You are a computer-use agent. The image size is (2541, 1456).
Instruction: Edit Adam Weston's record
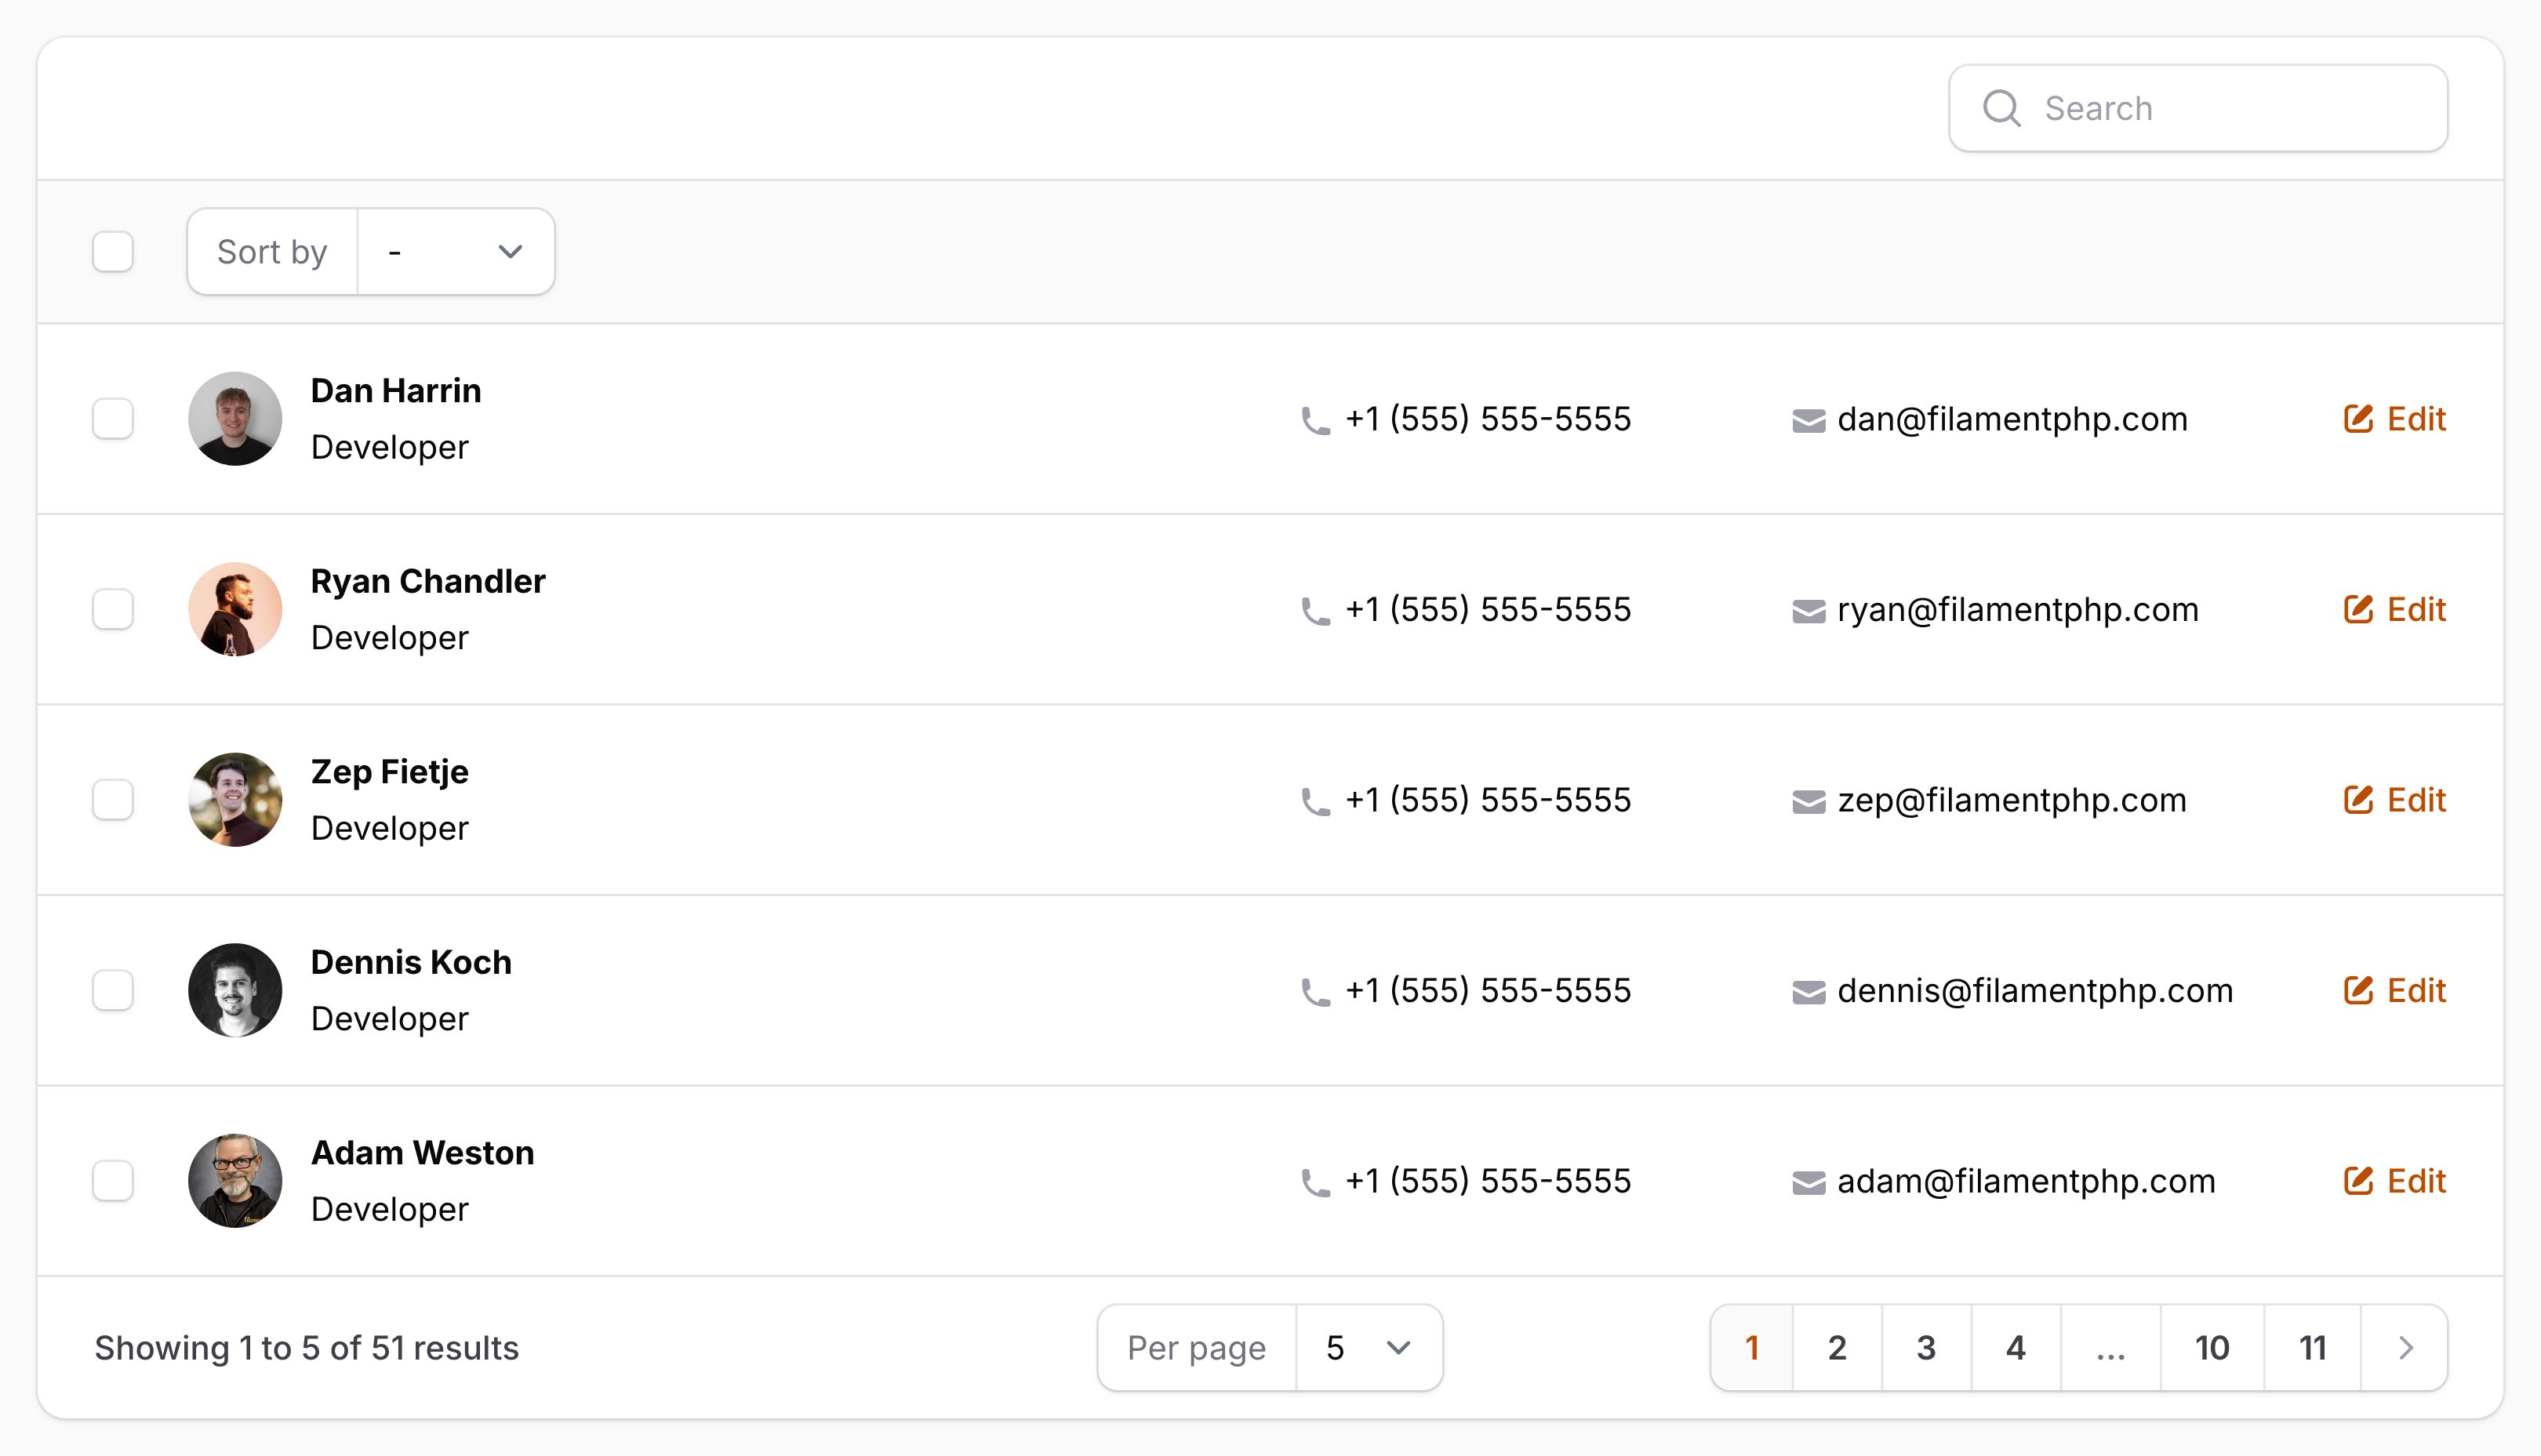(2395, 1180)
